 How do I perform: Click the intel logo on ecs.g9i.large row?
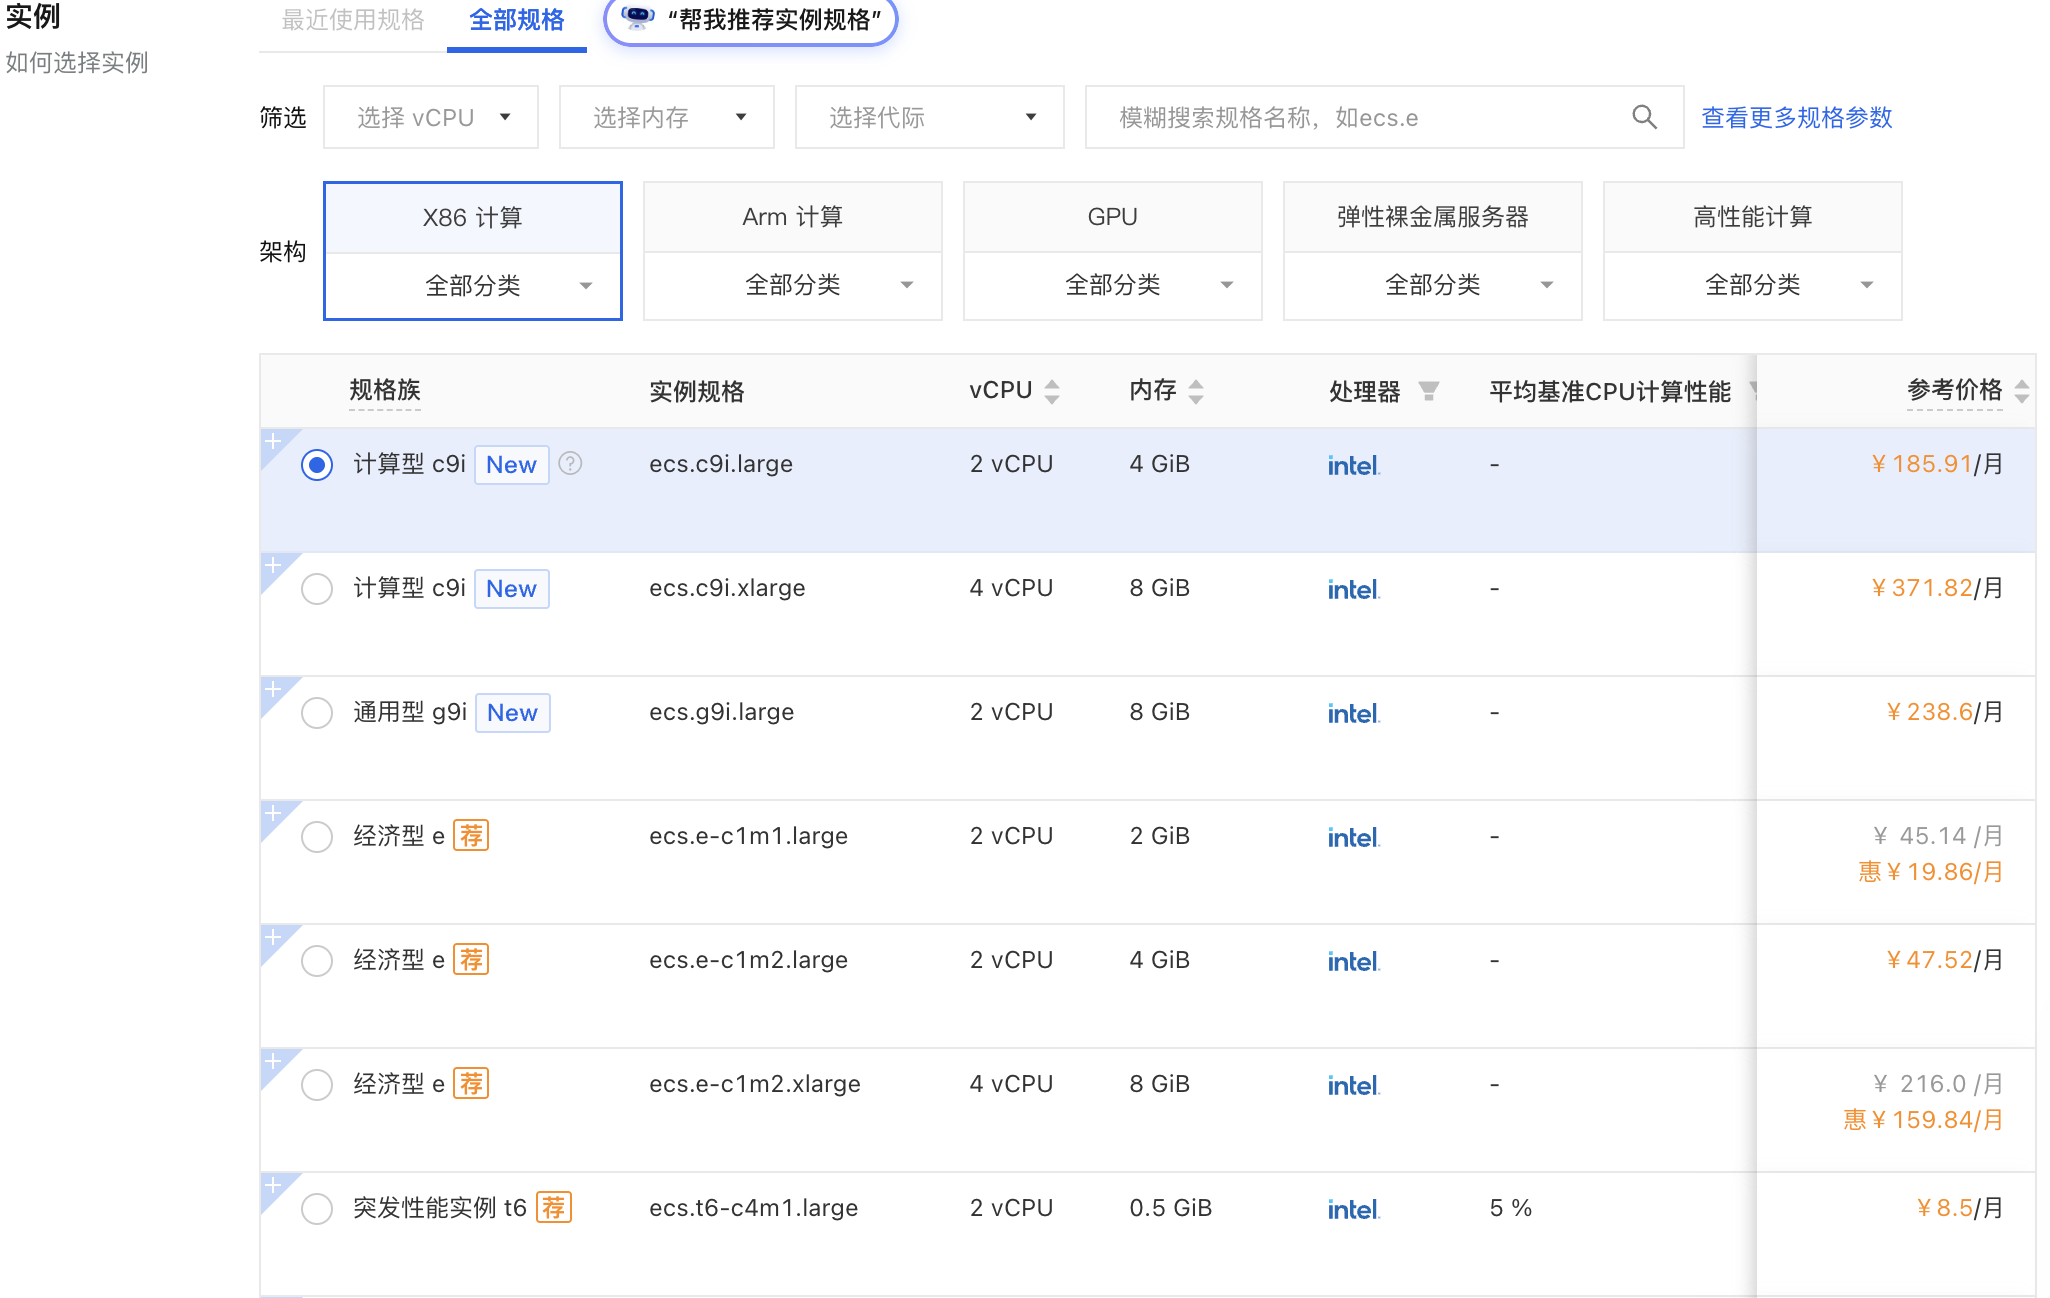tap(1352, 712)
